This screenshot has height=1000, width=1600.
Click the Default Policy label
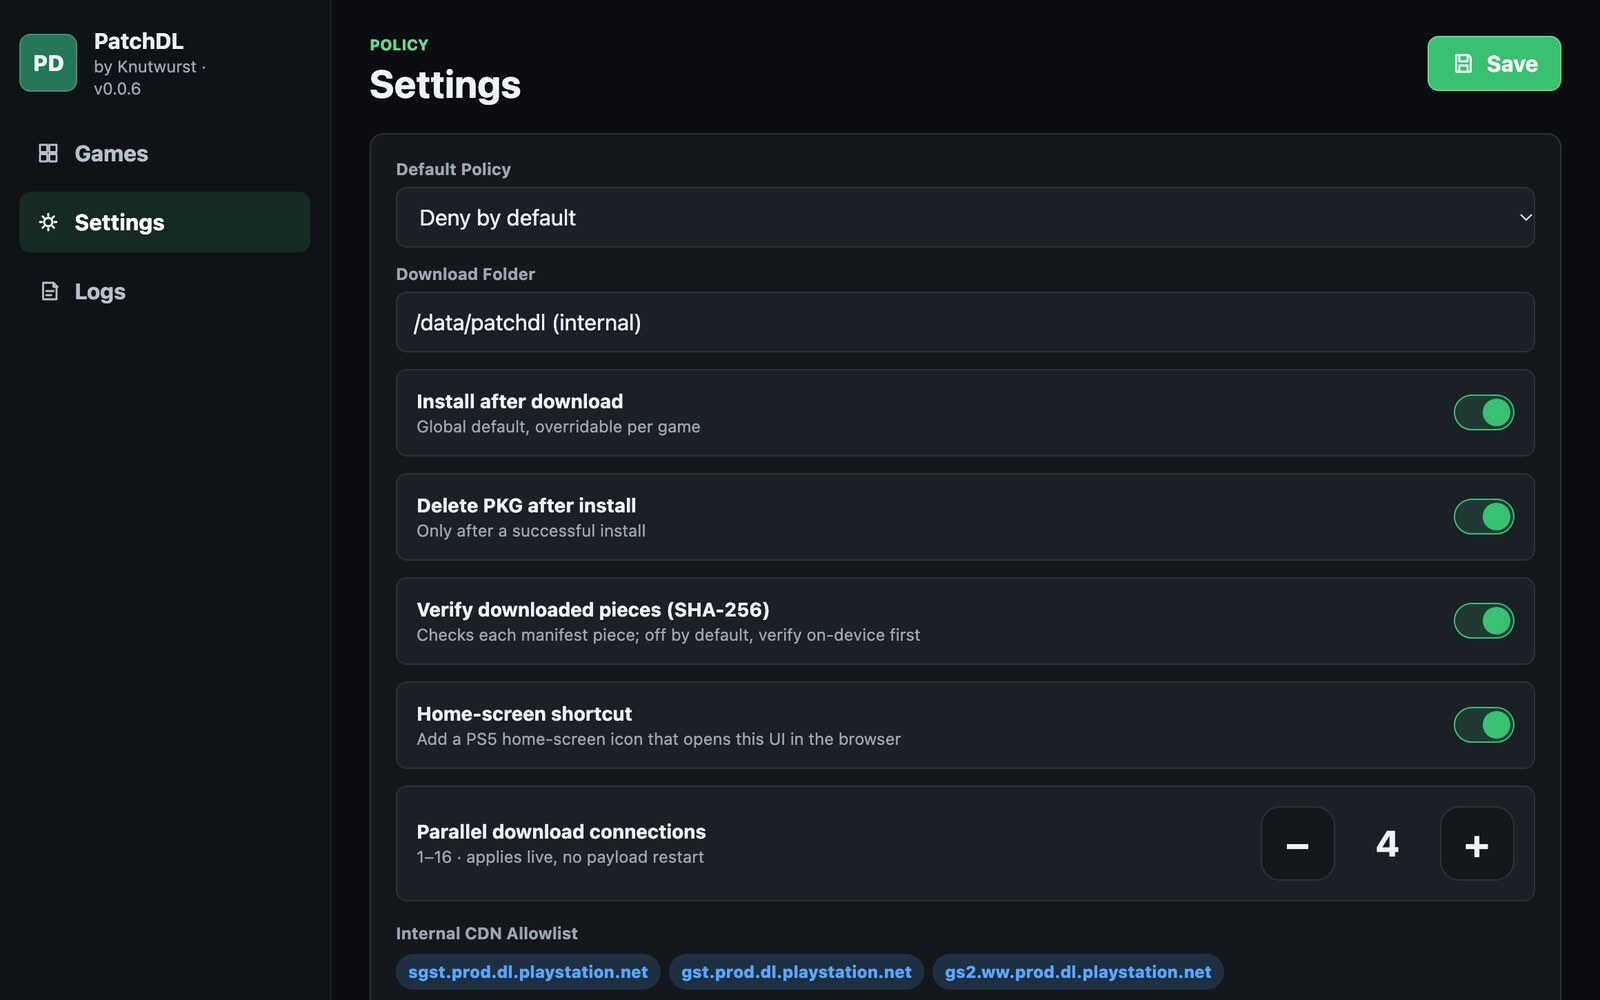[453, 169]
